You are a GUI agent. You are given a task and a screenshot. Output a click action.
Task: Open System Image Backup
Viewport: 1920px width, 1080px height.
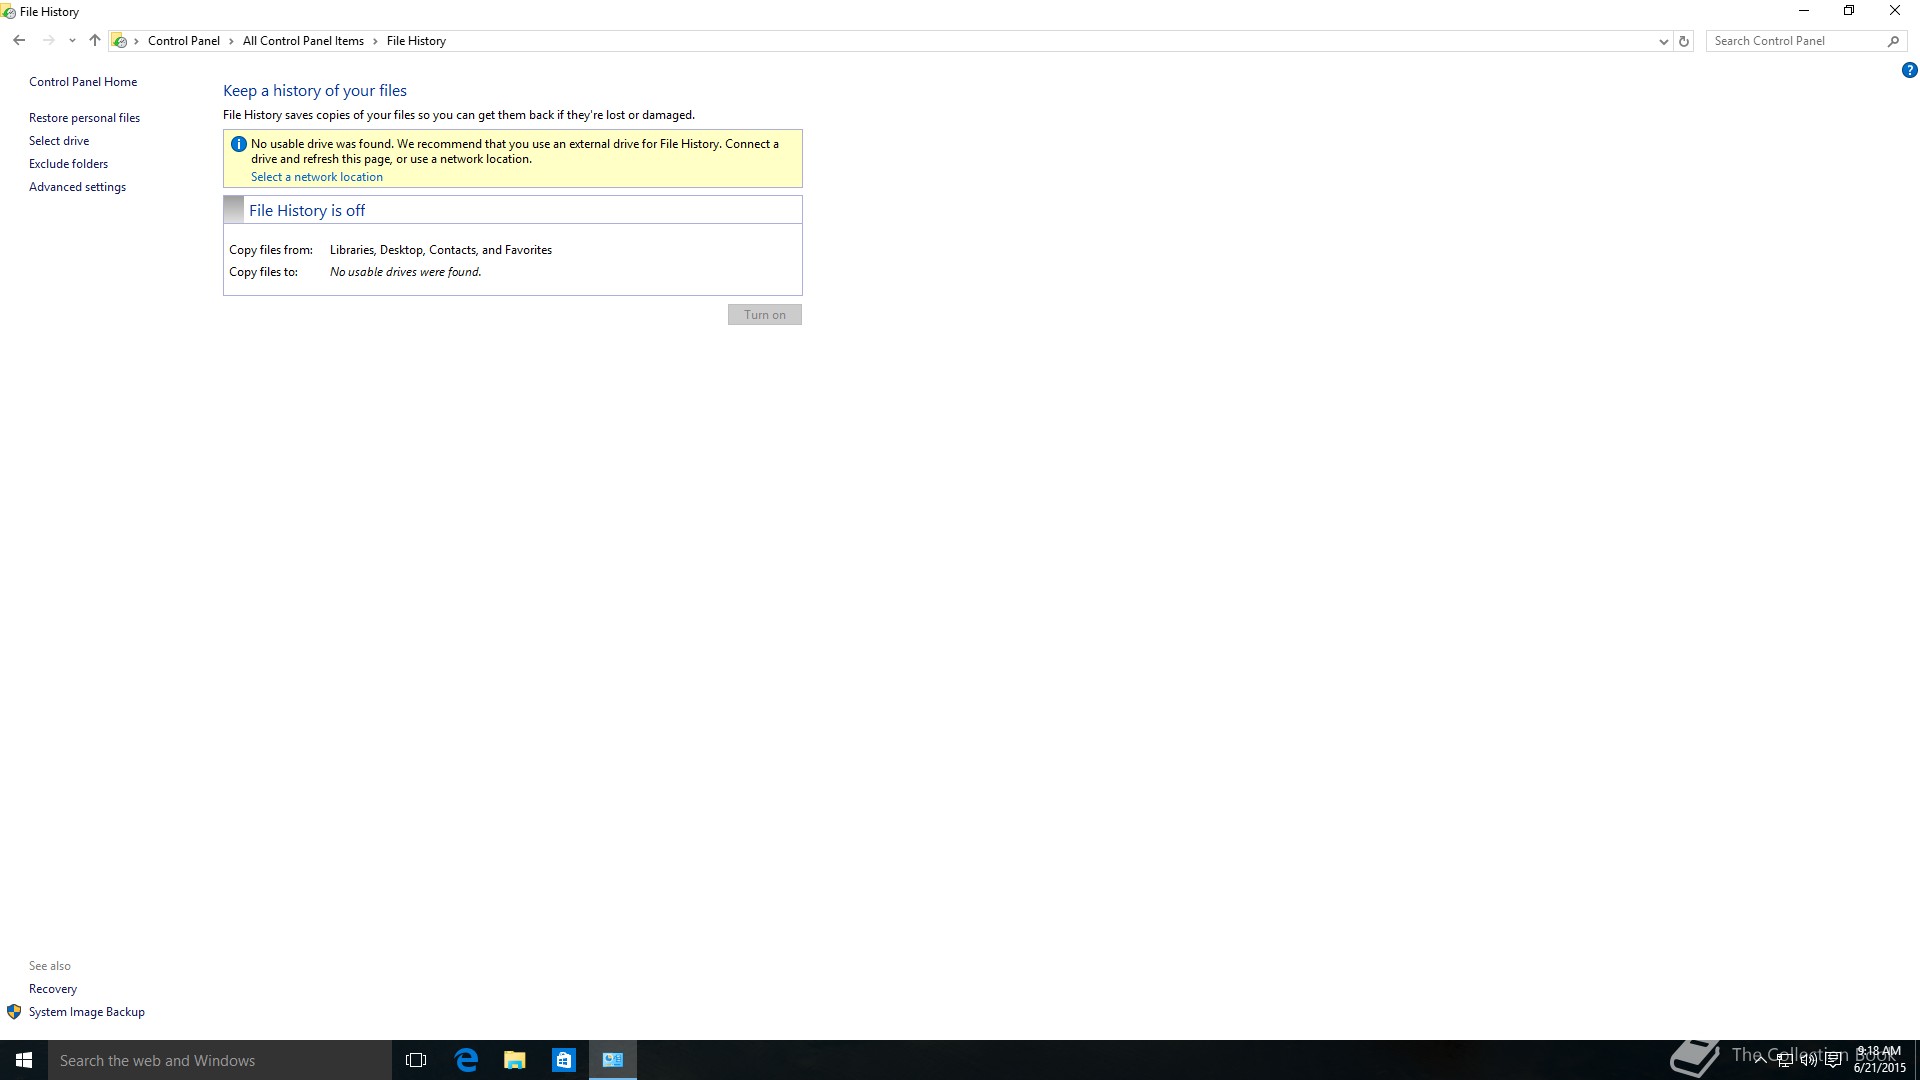coord(87,1012)
